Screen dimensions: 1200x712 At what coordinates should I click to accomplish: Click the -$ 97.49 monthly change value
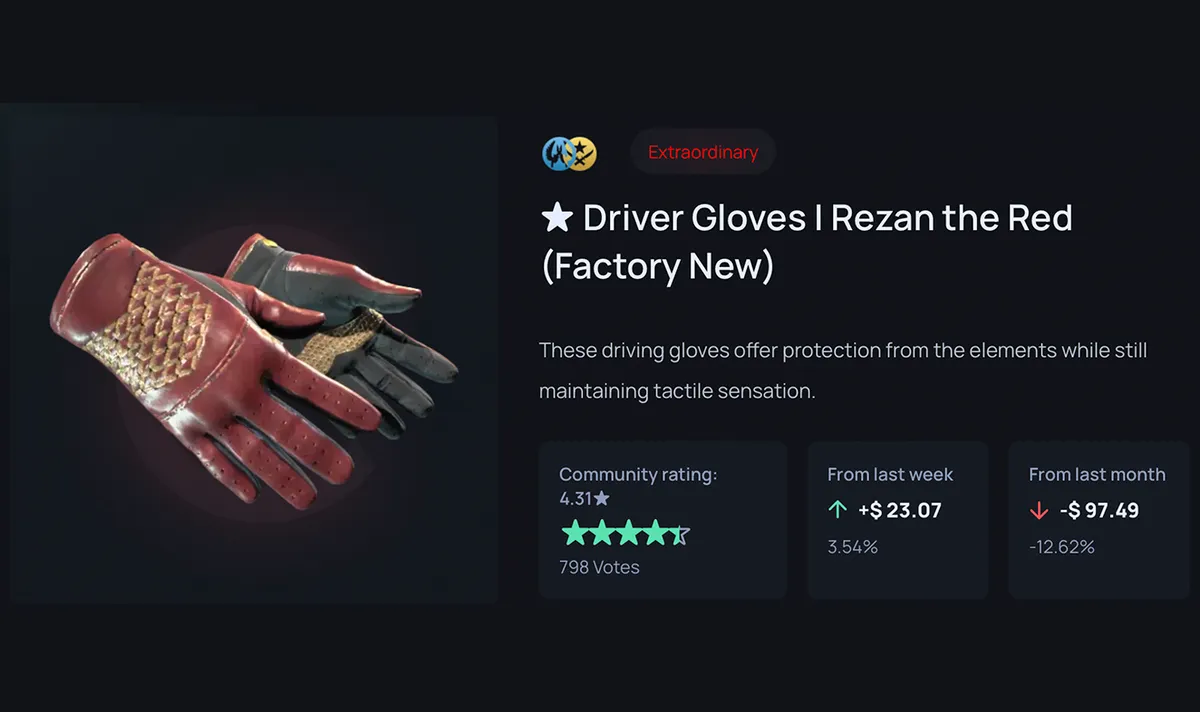(1099, 510)
